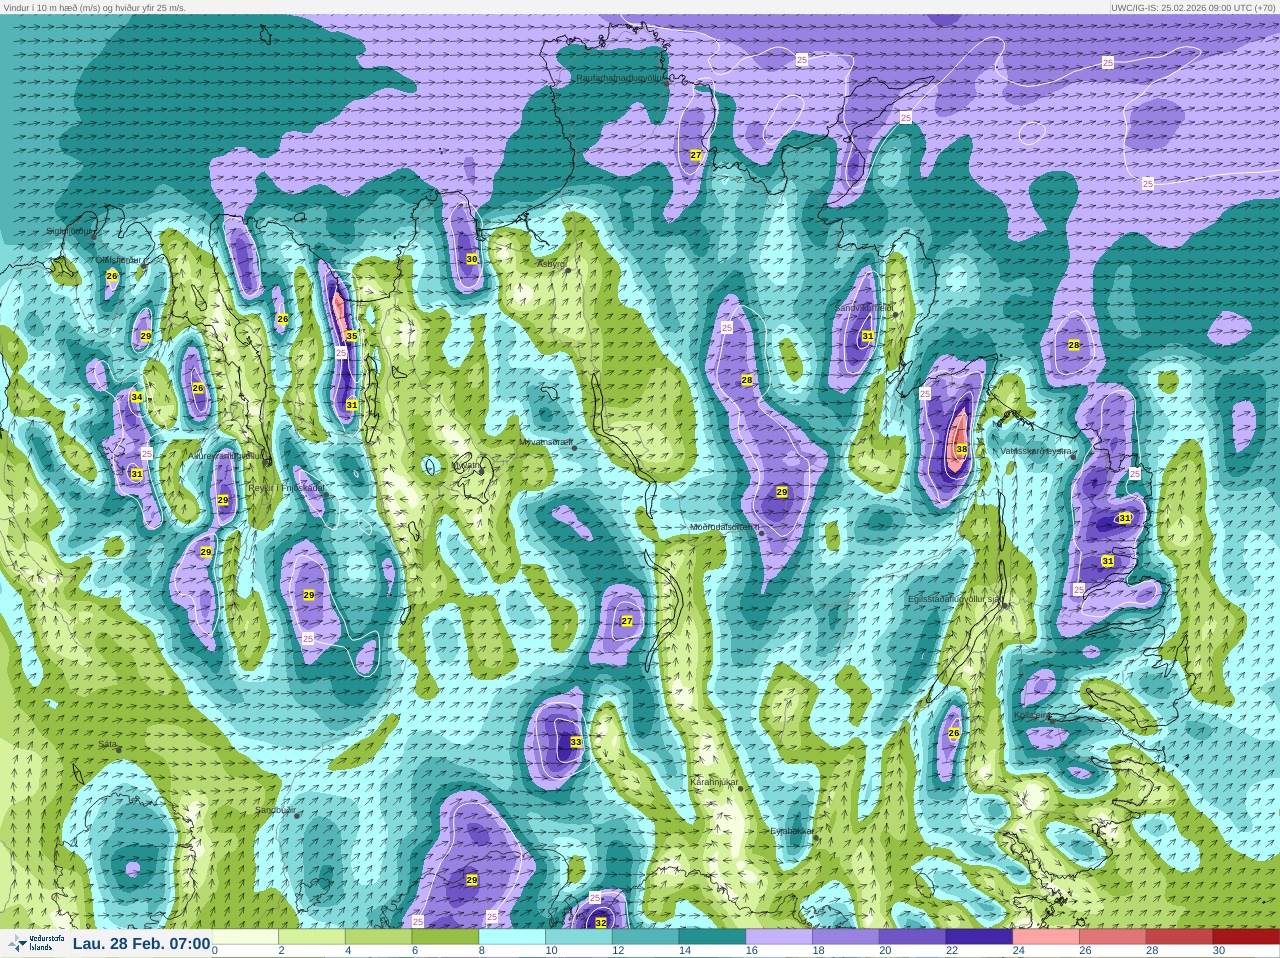The width and height of the screenshot is (1280, 958).
Task: Select the Möðrudalsöræfi station label
Action: click(x=725, y=527)
